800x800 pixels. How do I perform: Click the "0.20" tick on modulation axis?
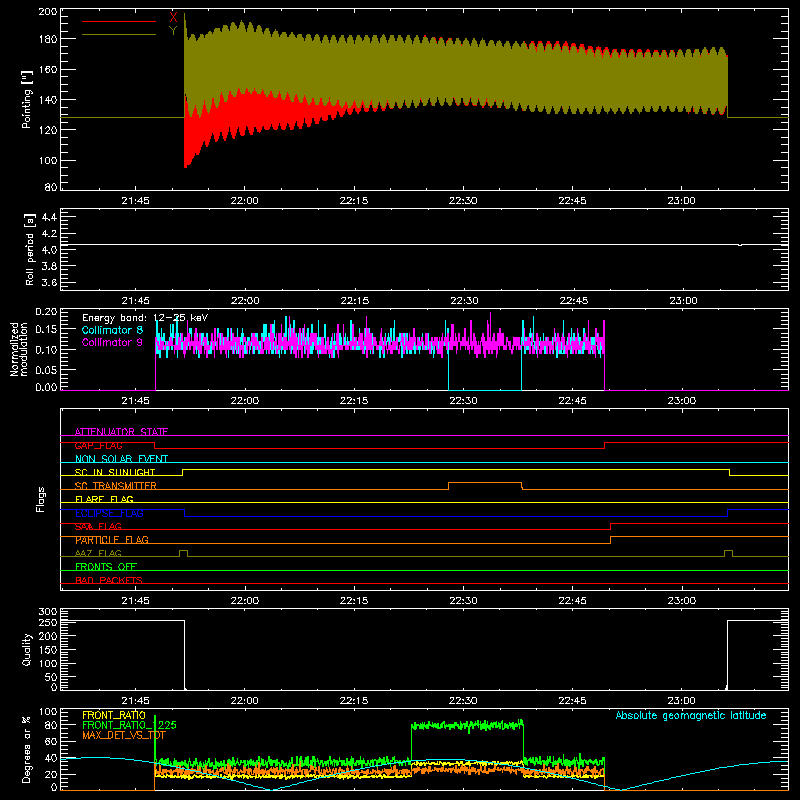(46, 311)
